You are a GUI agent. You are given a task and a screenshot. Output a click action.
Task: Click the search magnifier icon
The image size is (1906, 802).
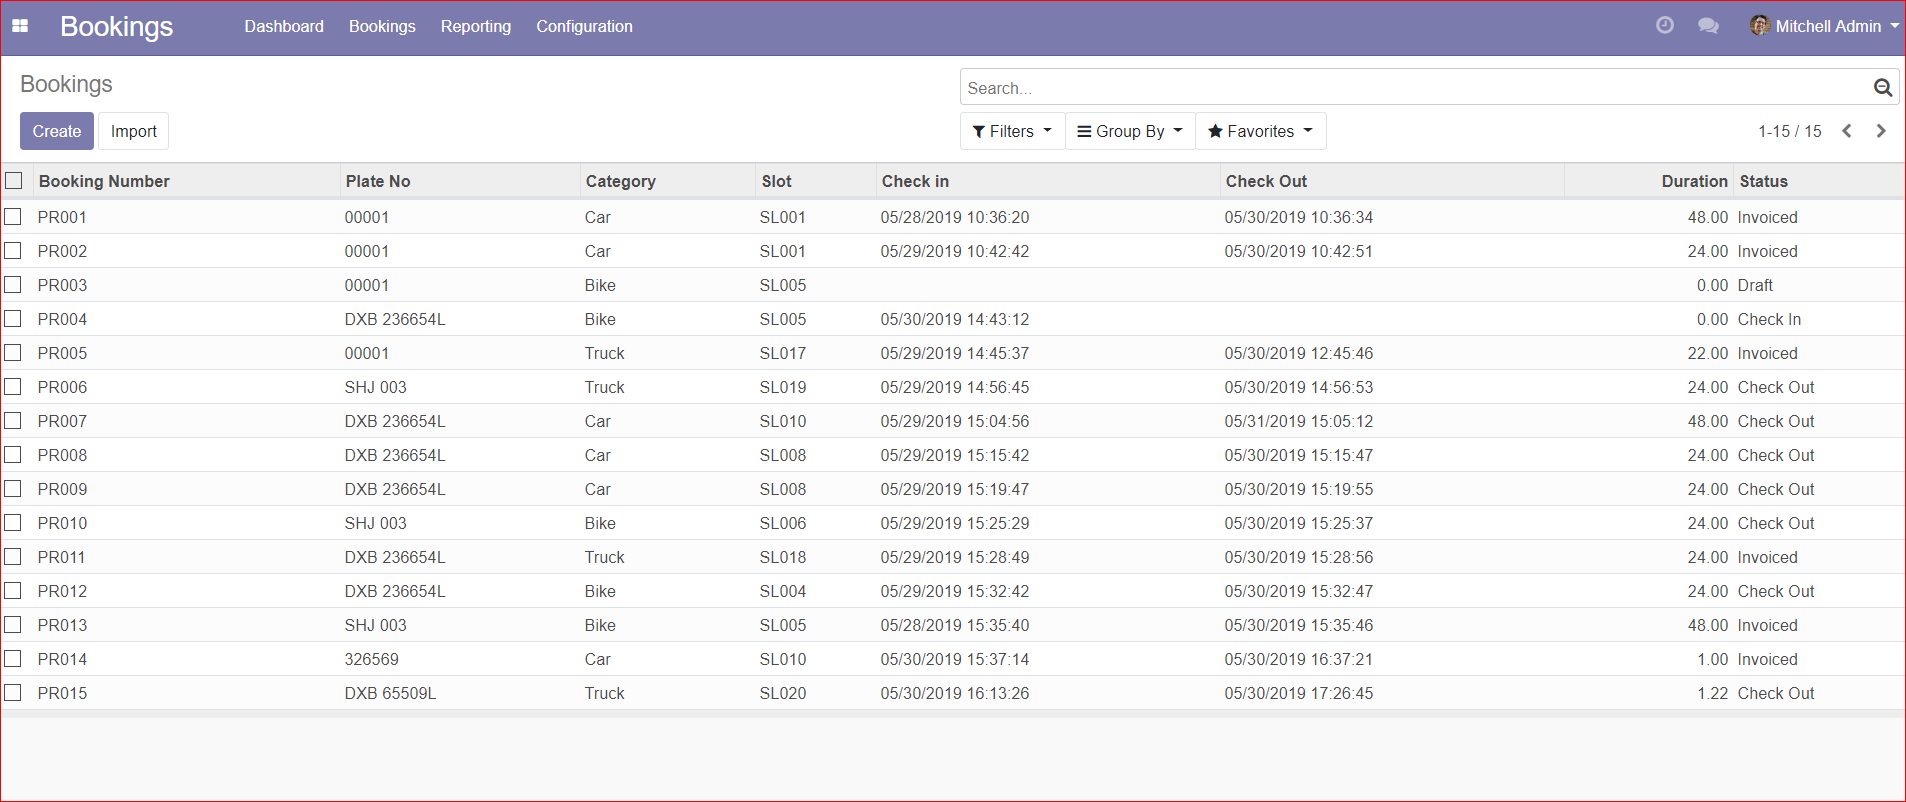pyautogui.click(x=1882, y=88)
